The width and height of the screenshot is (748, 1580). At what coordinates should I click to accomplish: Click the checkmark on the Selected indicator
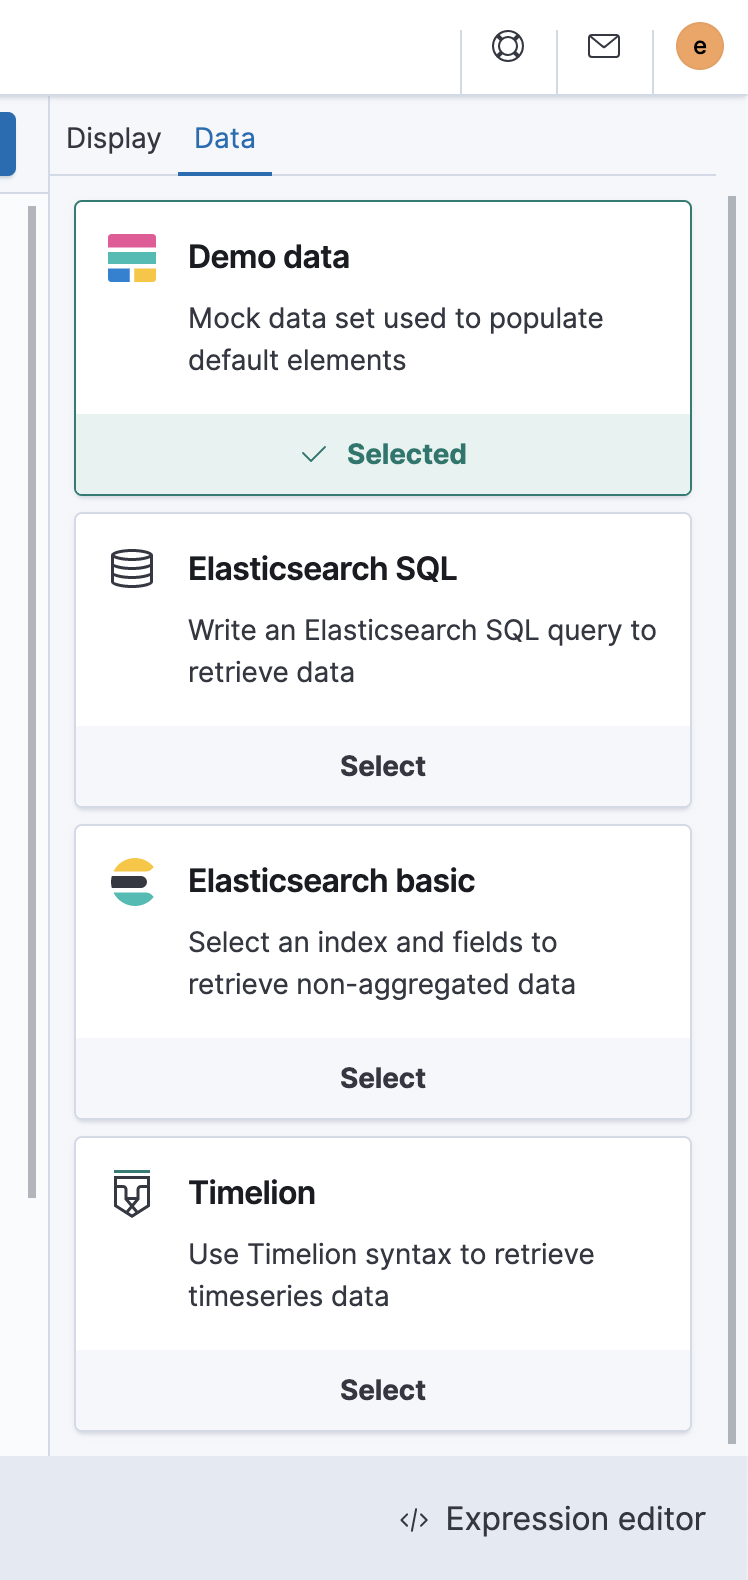coord(313,453)
